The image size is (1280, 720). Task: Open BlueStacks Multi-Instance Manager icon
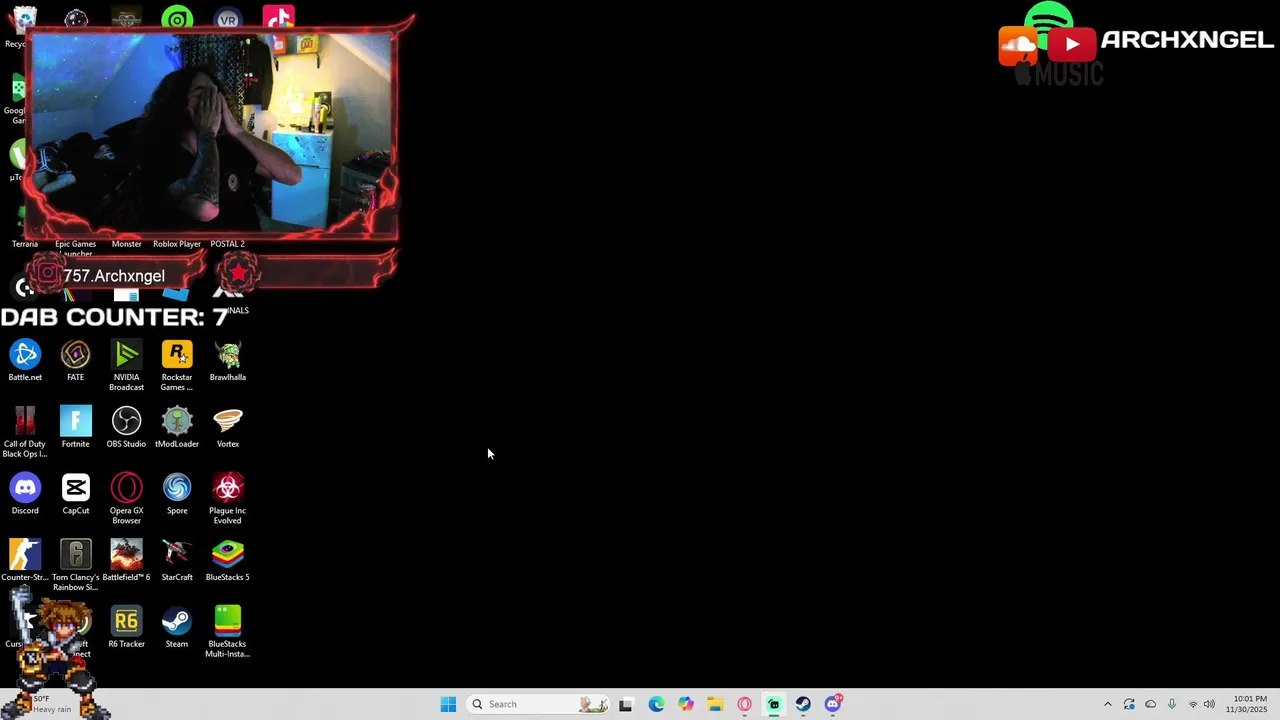227,632
